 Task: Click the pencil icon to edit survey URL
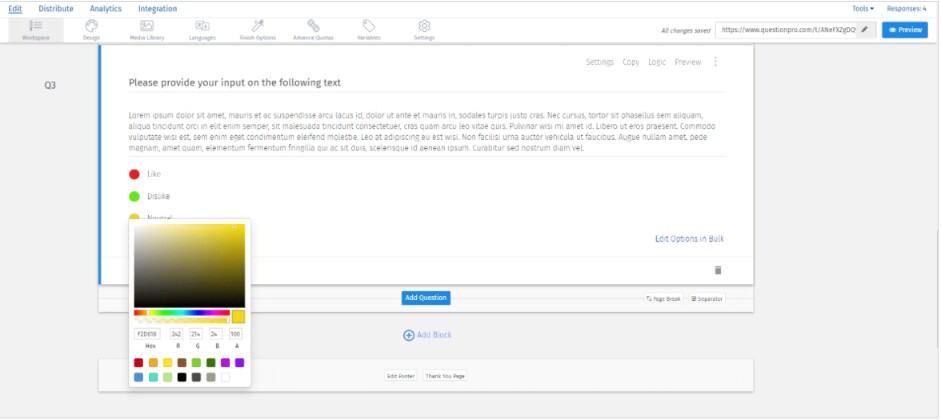tap(865, 29)
